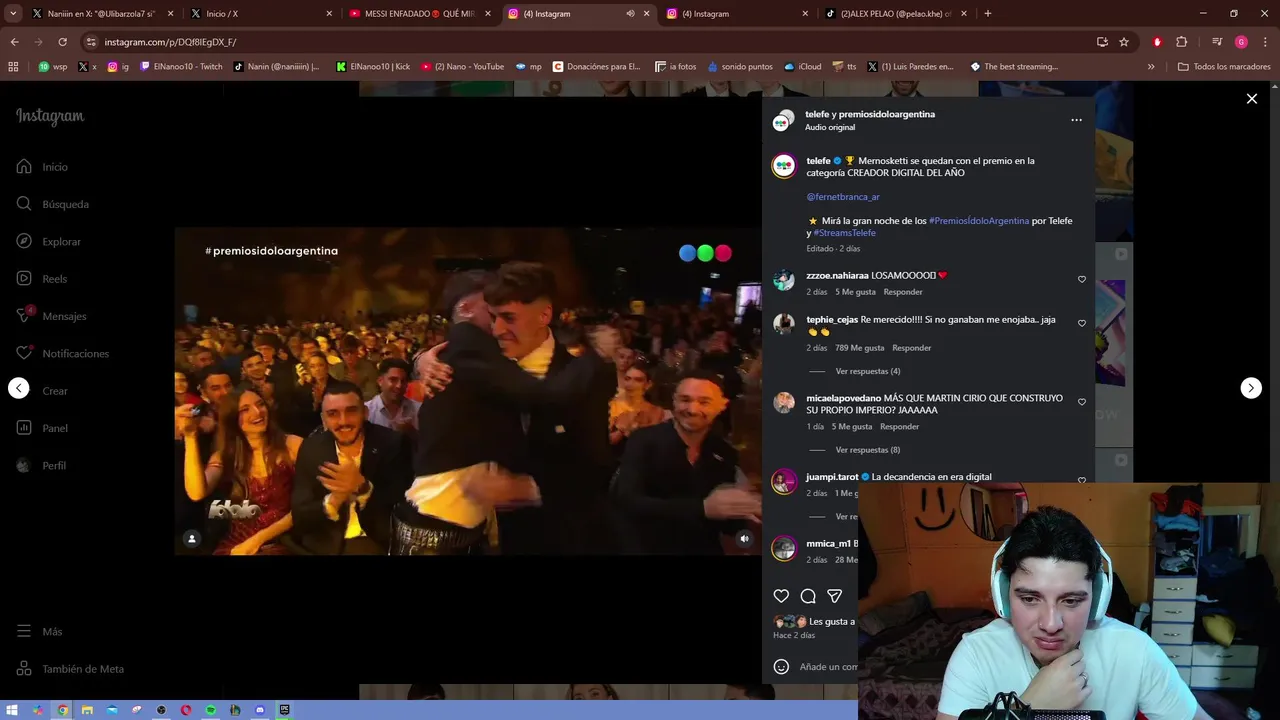Go back in browser history
Image resolution: width=1280 pixels, height=720 pixels.
14,42
